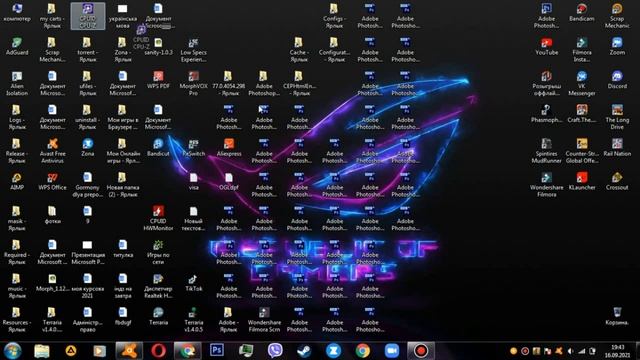The height and width of the screenshot is (360, 640).
Task: Open the YouTube desktop shortcut
Action: click(547, 46)
